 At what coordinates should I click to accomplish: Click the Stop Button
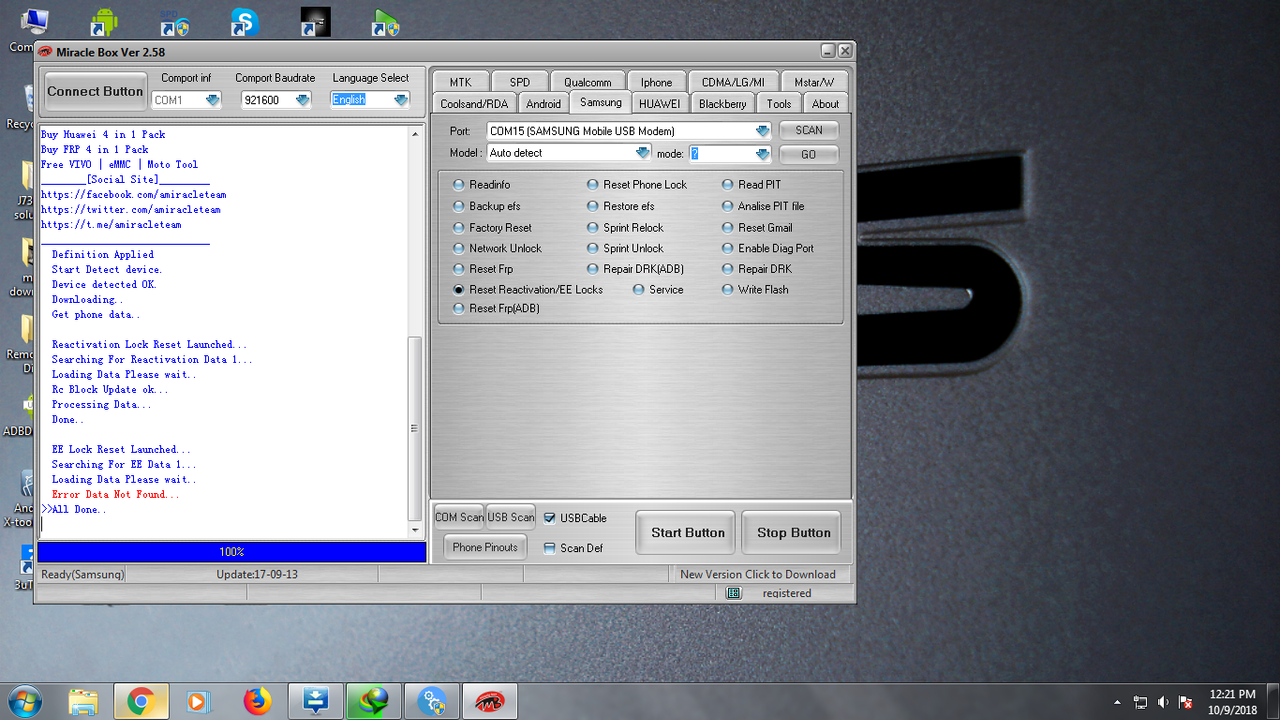tap(794, 533)
